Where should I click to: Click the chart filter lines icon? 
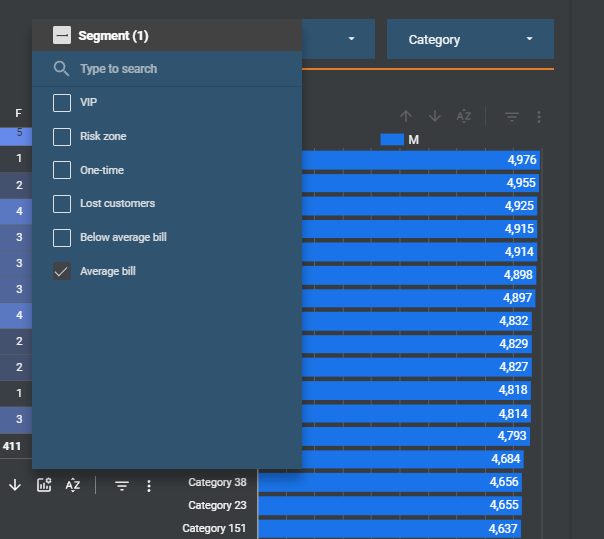(x=512, y=116)
